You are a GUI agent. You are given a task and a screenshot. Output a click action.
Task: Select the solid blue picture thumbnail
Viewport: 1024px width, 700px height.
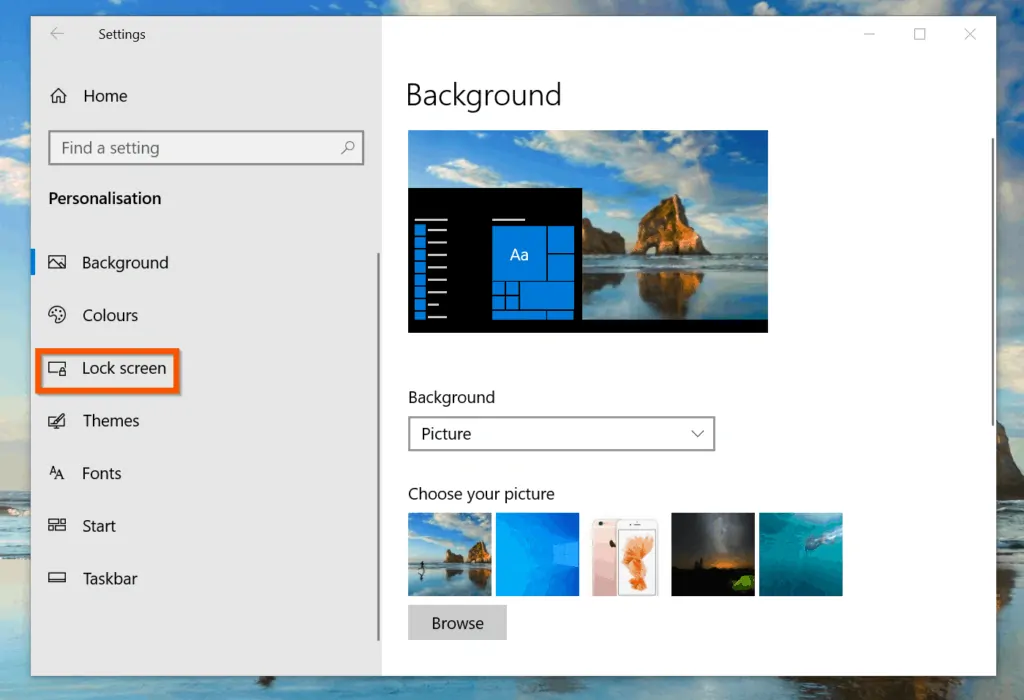[537, 554]
